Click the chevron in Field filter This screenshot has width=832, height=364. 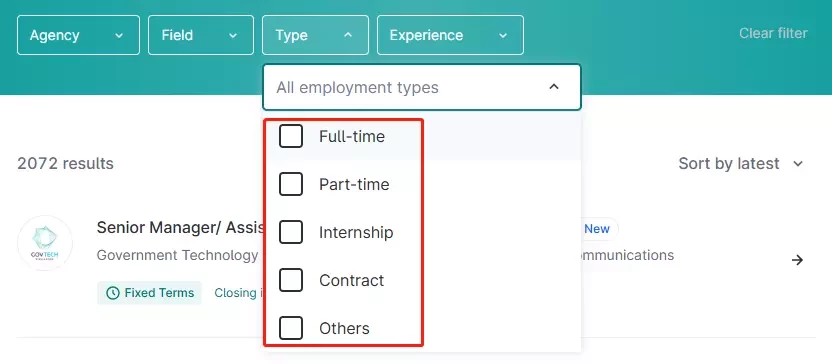coord(233,36)
